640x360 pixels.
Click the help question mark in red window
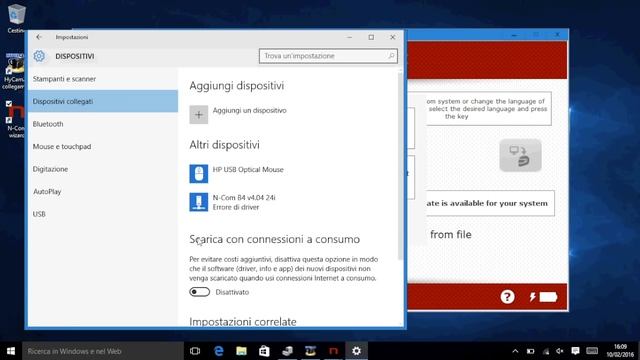click(x=507, y=297)
